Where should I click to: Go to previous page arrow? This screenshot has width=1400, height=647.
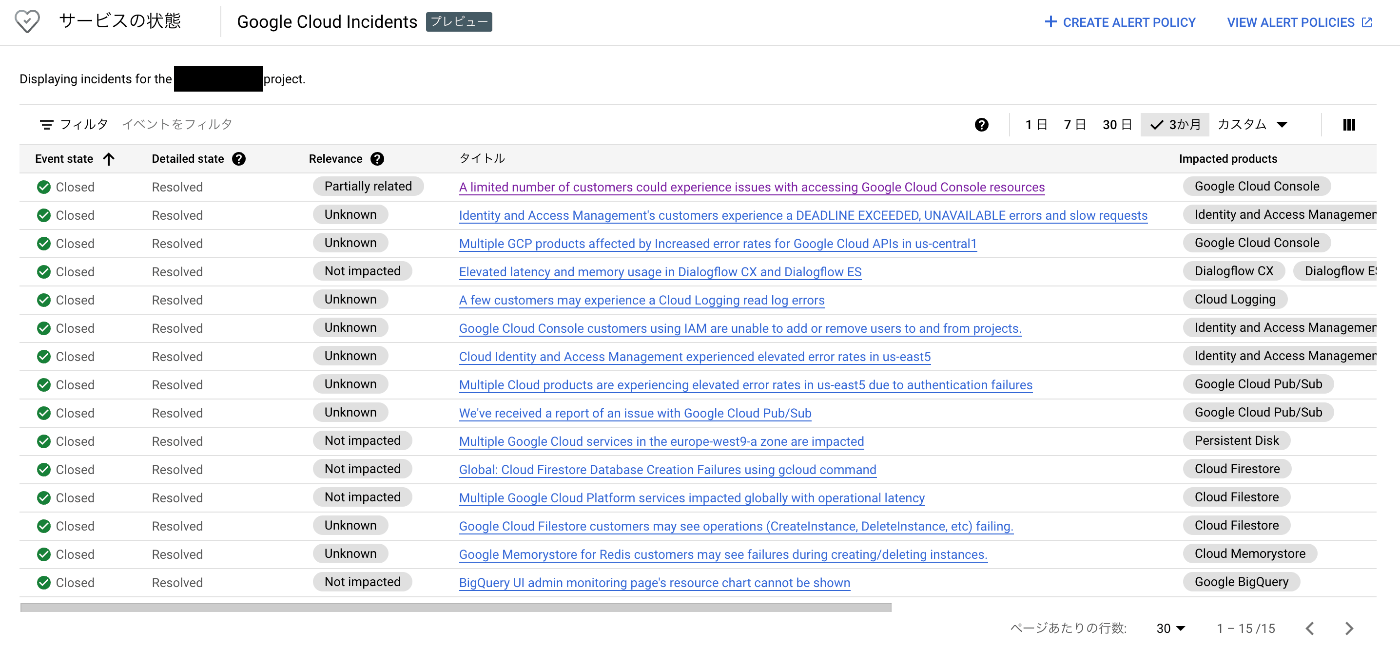(1310, 628)
